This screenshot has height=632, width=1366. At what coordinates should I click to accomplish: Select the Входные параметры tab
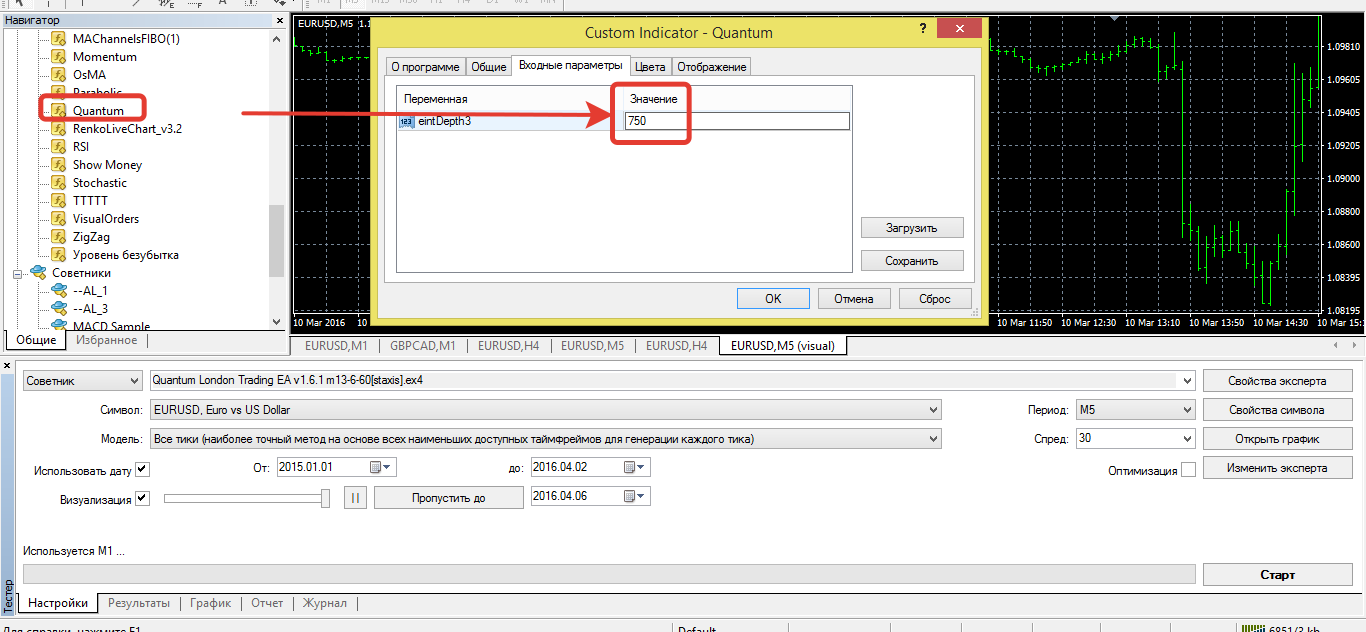[571, 65]
